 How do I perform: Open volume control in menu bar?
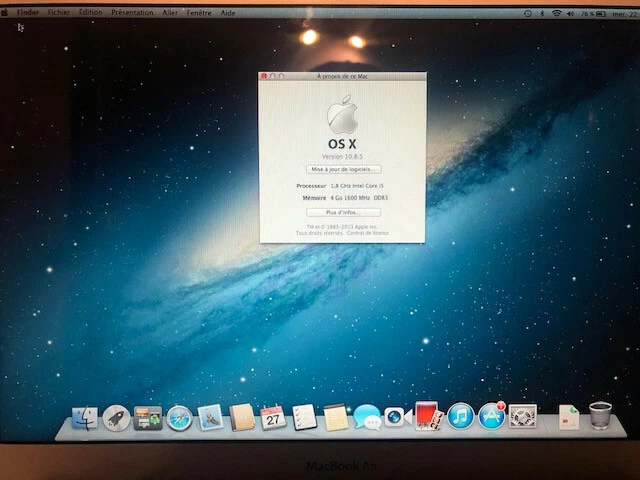(x=571, y=13)
